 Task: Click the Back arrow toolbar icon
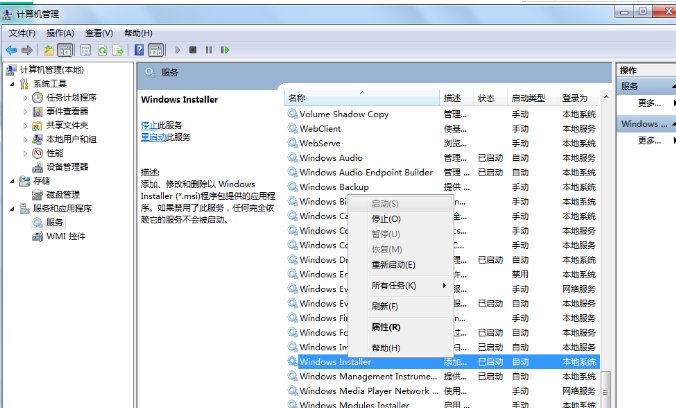12,50
